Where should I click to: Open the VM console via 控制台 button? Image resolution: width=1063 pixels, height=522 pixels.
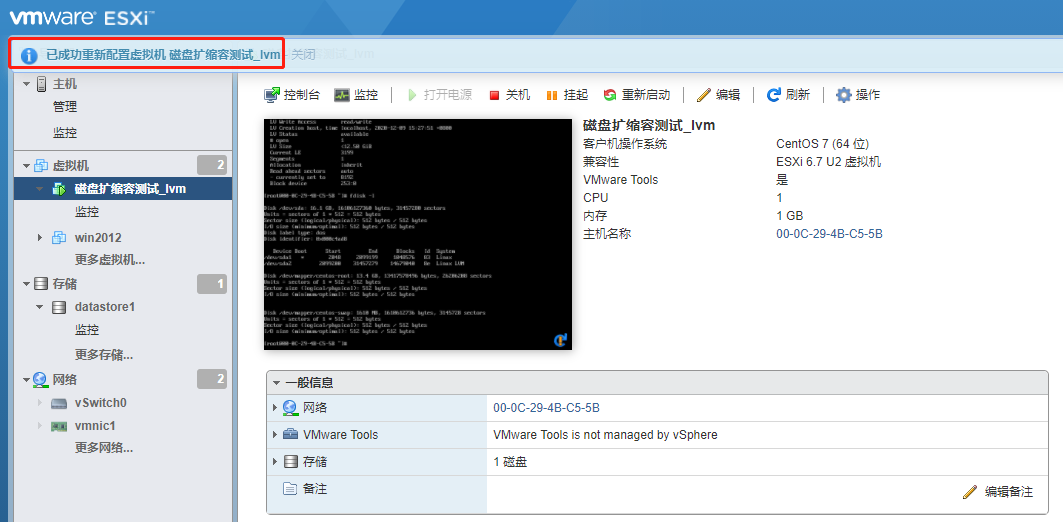pyautogui.click(x=292, y=95)
